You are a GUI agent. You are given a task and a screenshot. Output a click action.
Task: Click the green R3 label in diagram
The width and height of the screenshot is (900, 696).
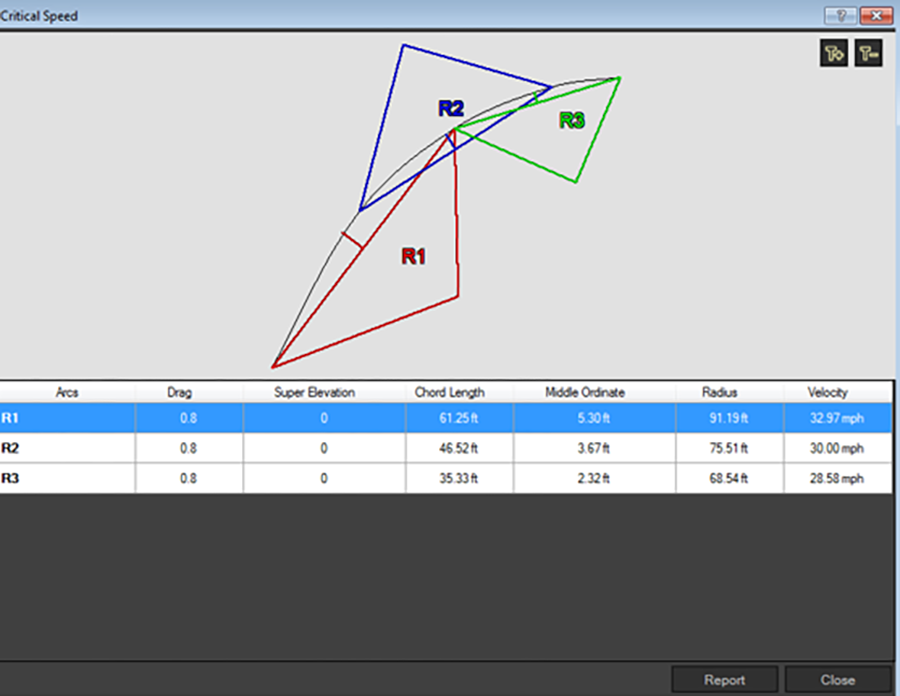[x=571, y=121]
